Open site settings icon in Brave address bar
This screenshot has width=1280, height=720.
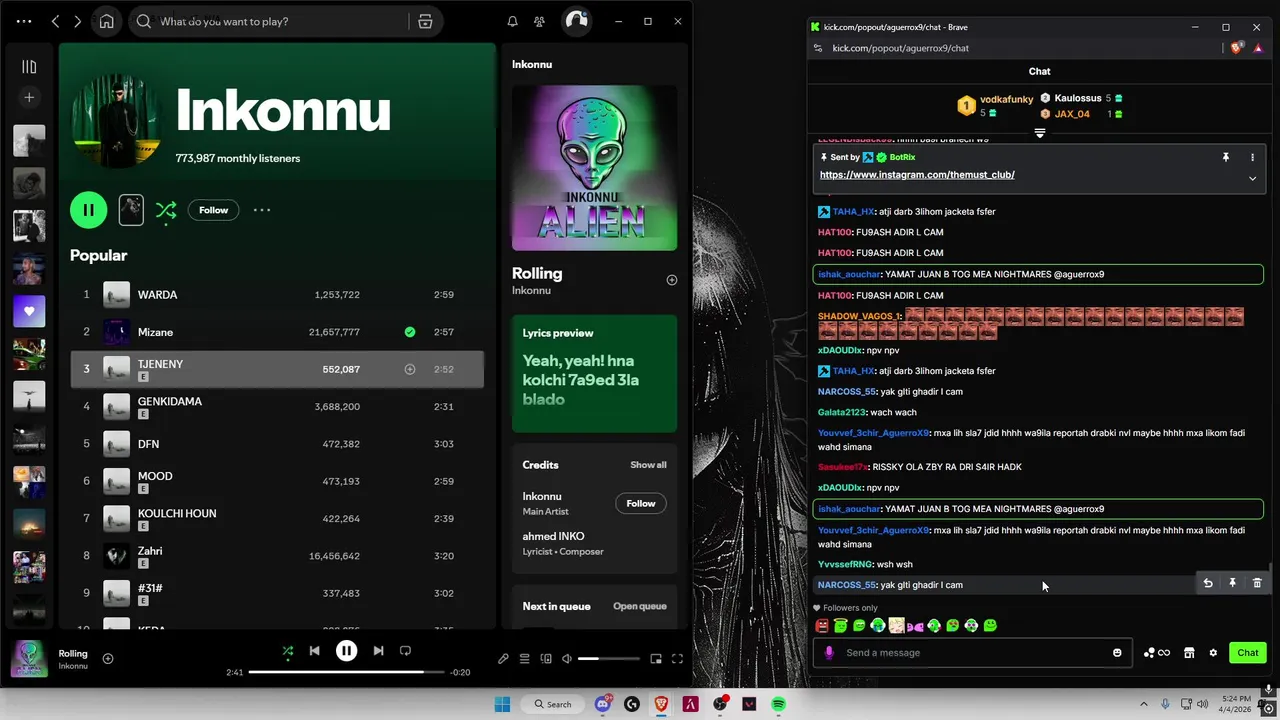tap(818, 48)
